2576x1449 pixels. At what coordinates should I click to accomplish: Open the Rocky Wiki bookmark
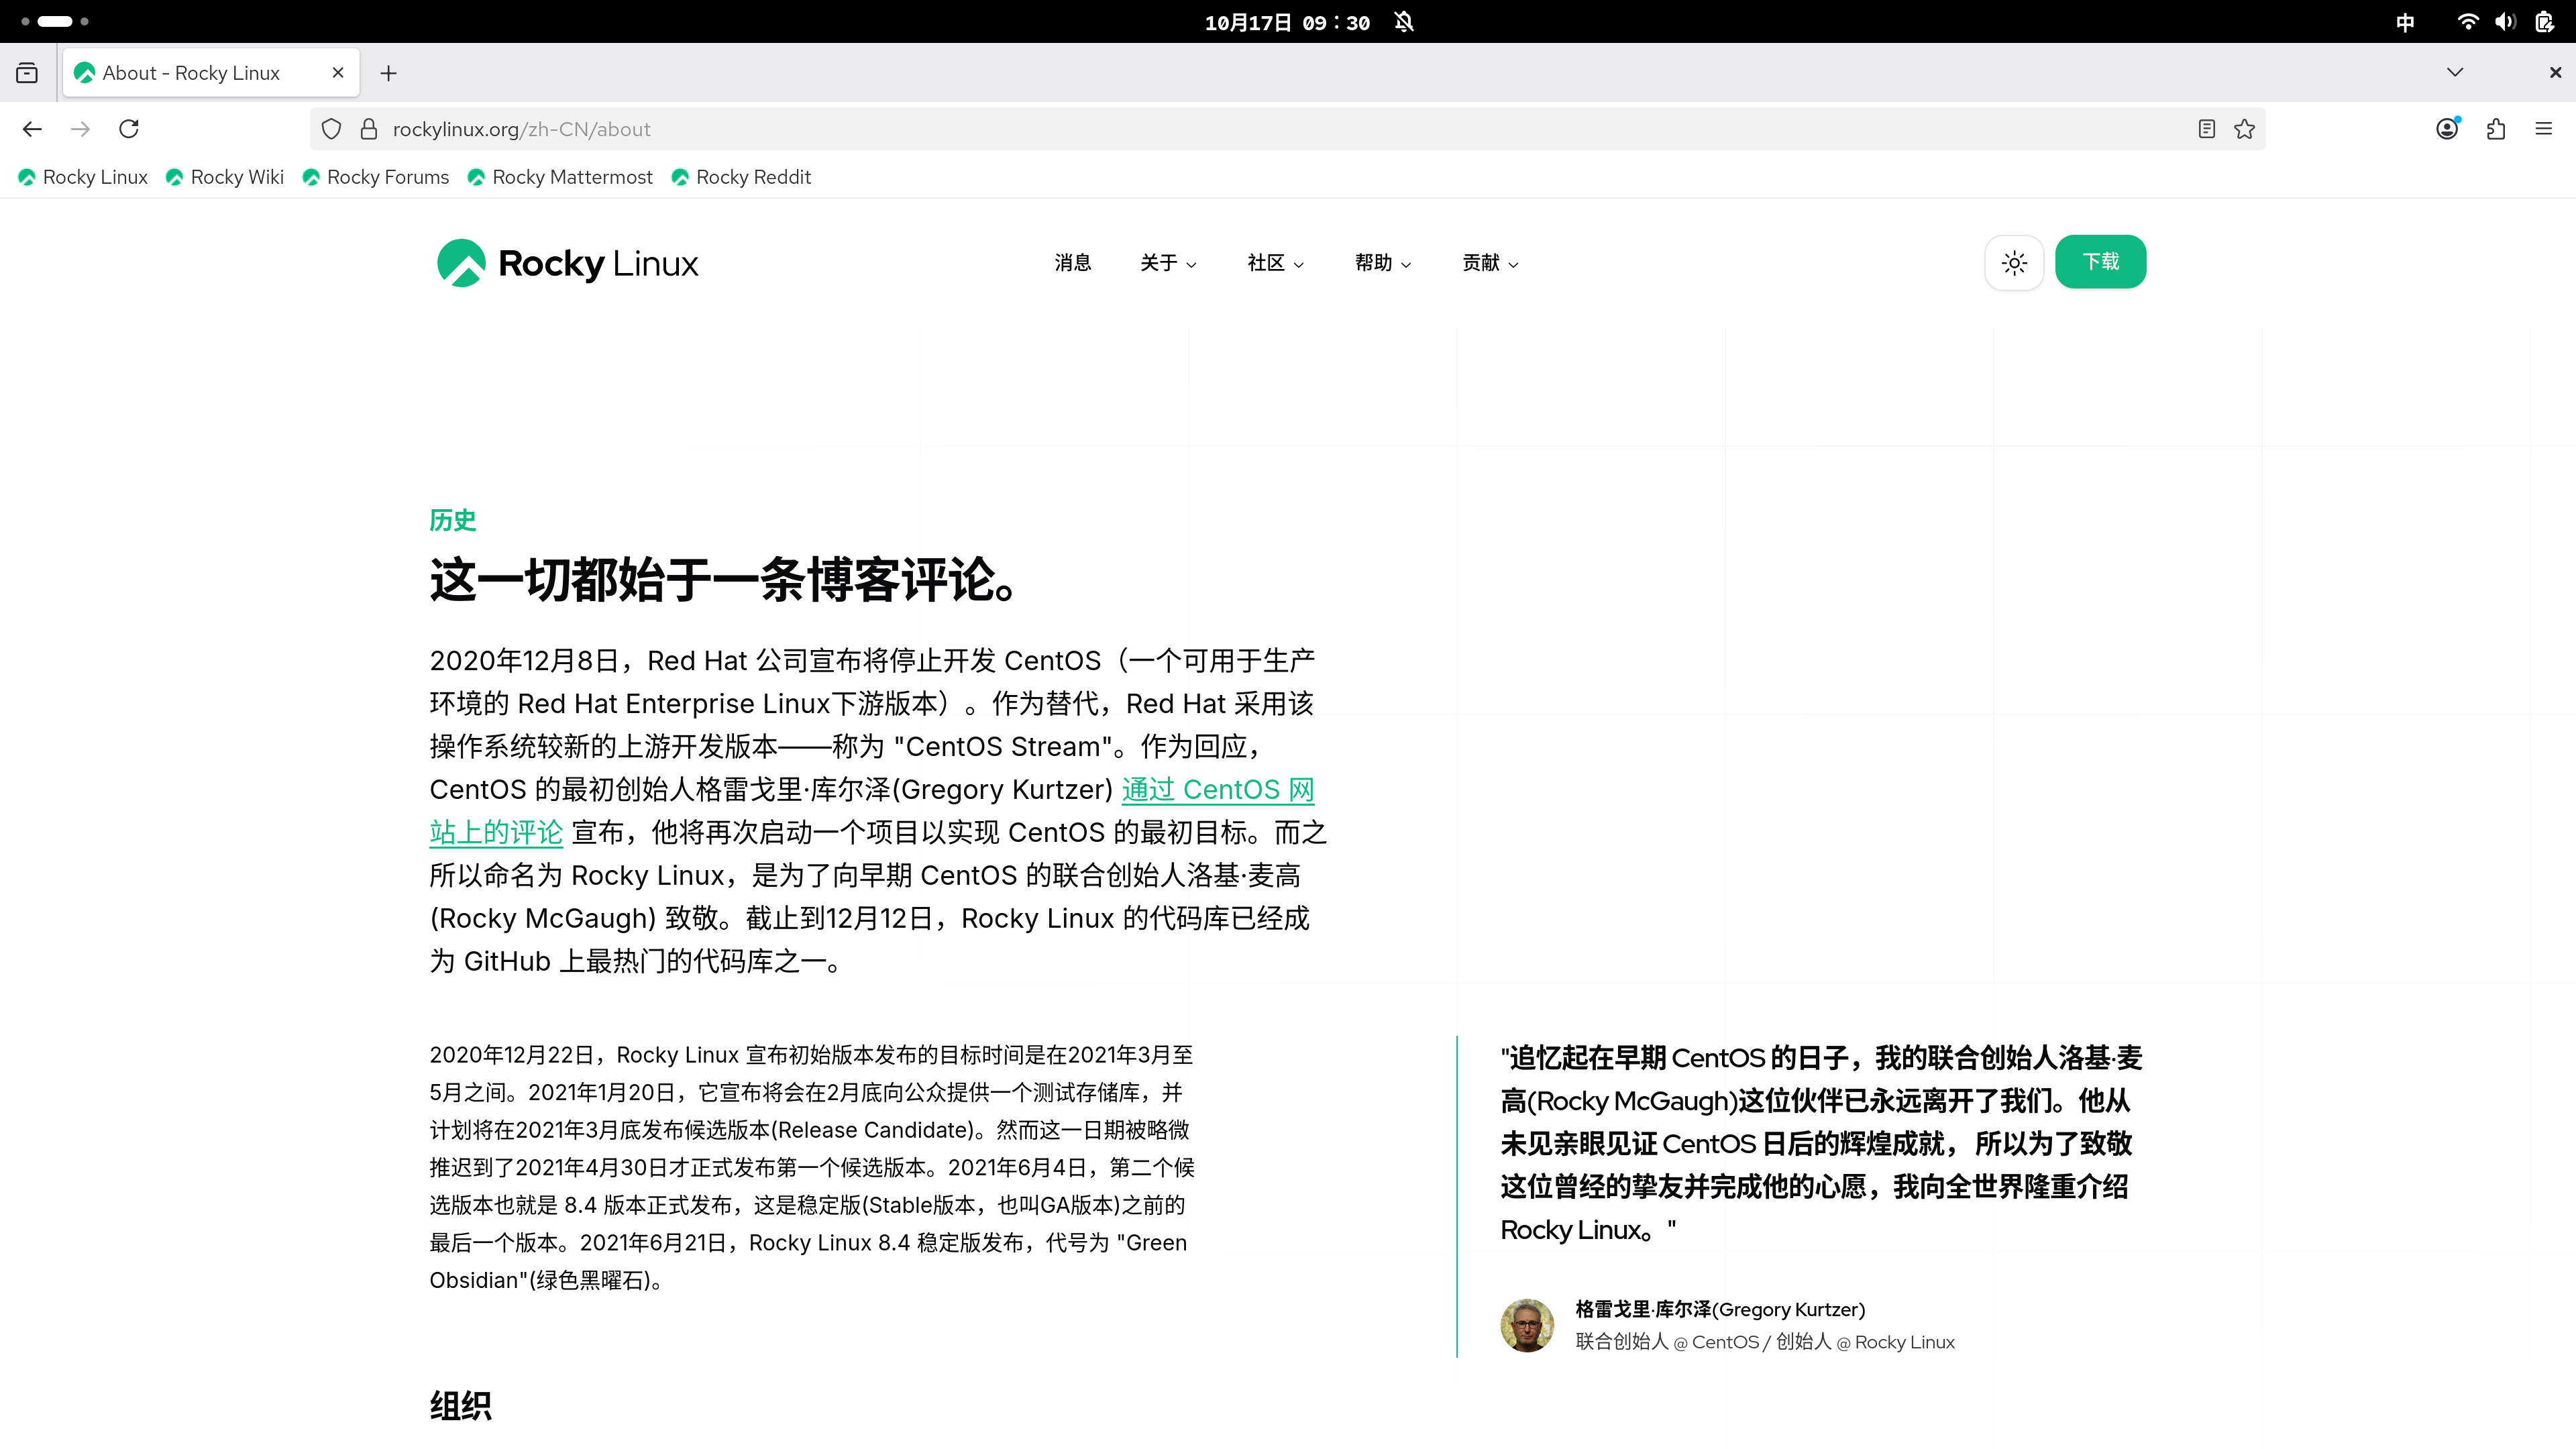(x=225, y=177)
